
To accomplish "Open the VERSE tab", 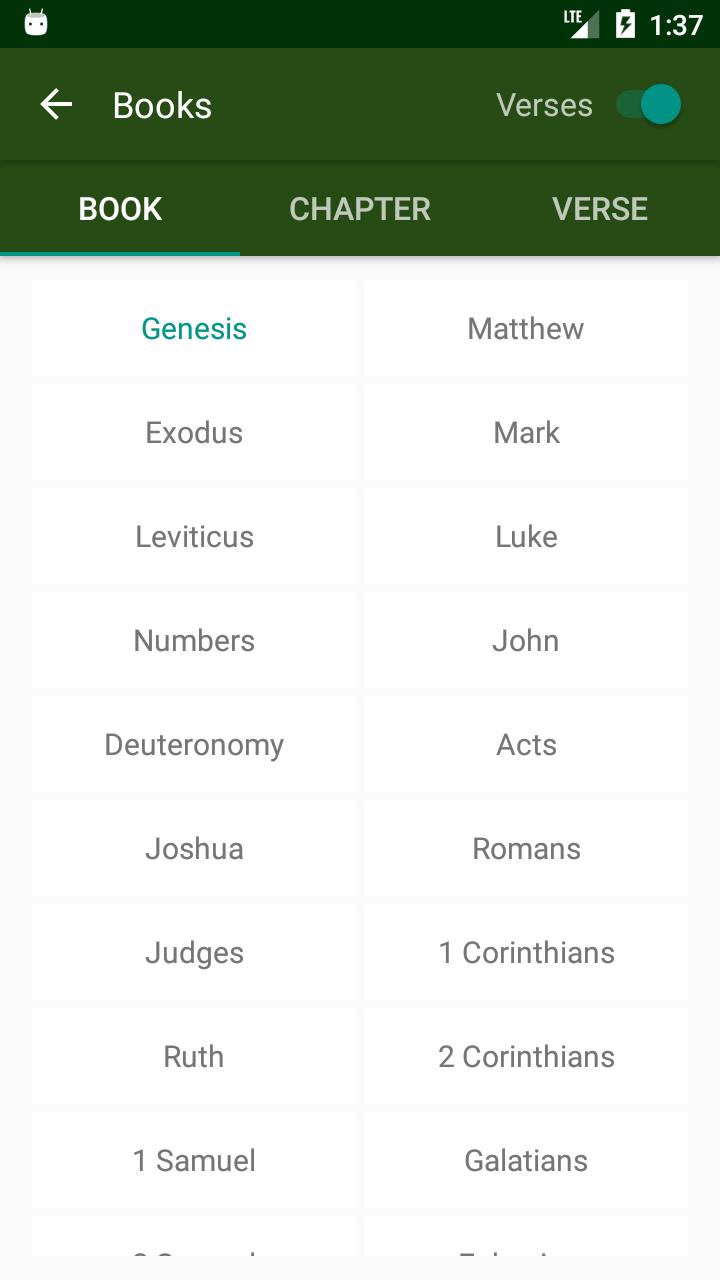I will tap(600, 209).
